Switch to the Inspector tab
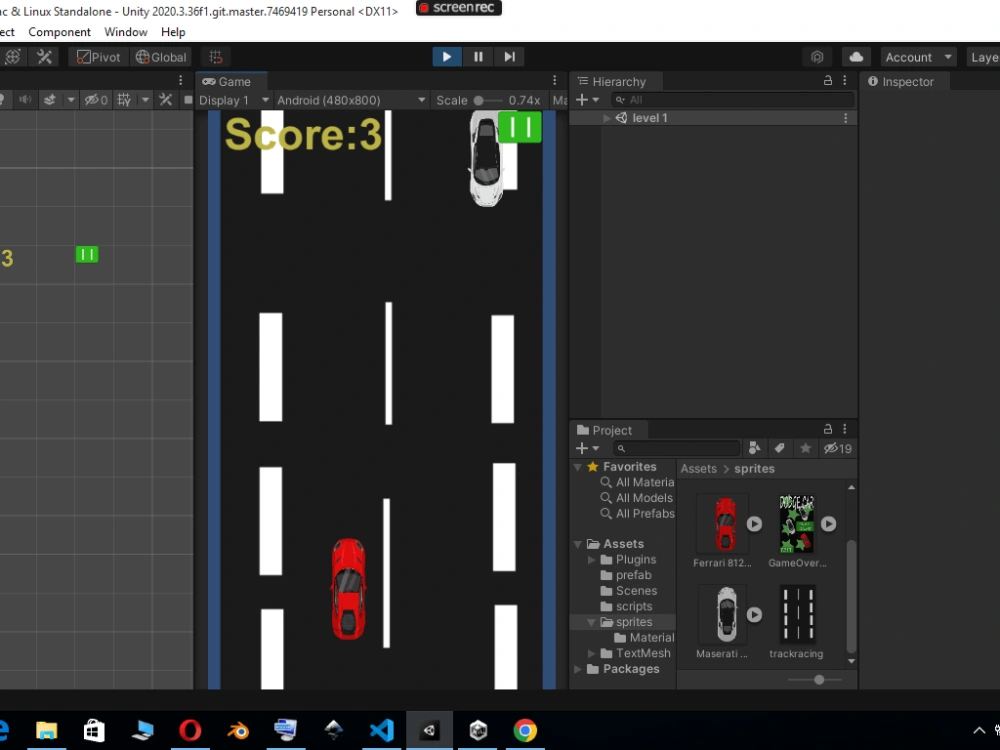Image resolution: width=1000 pixels, height=750 pixels. click(904, 81)
